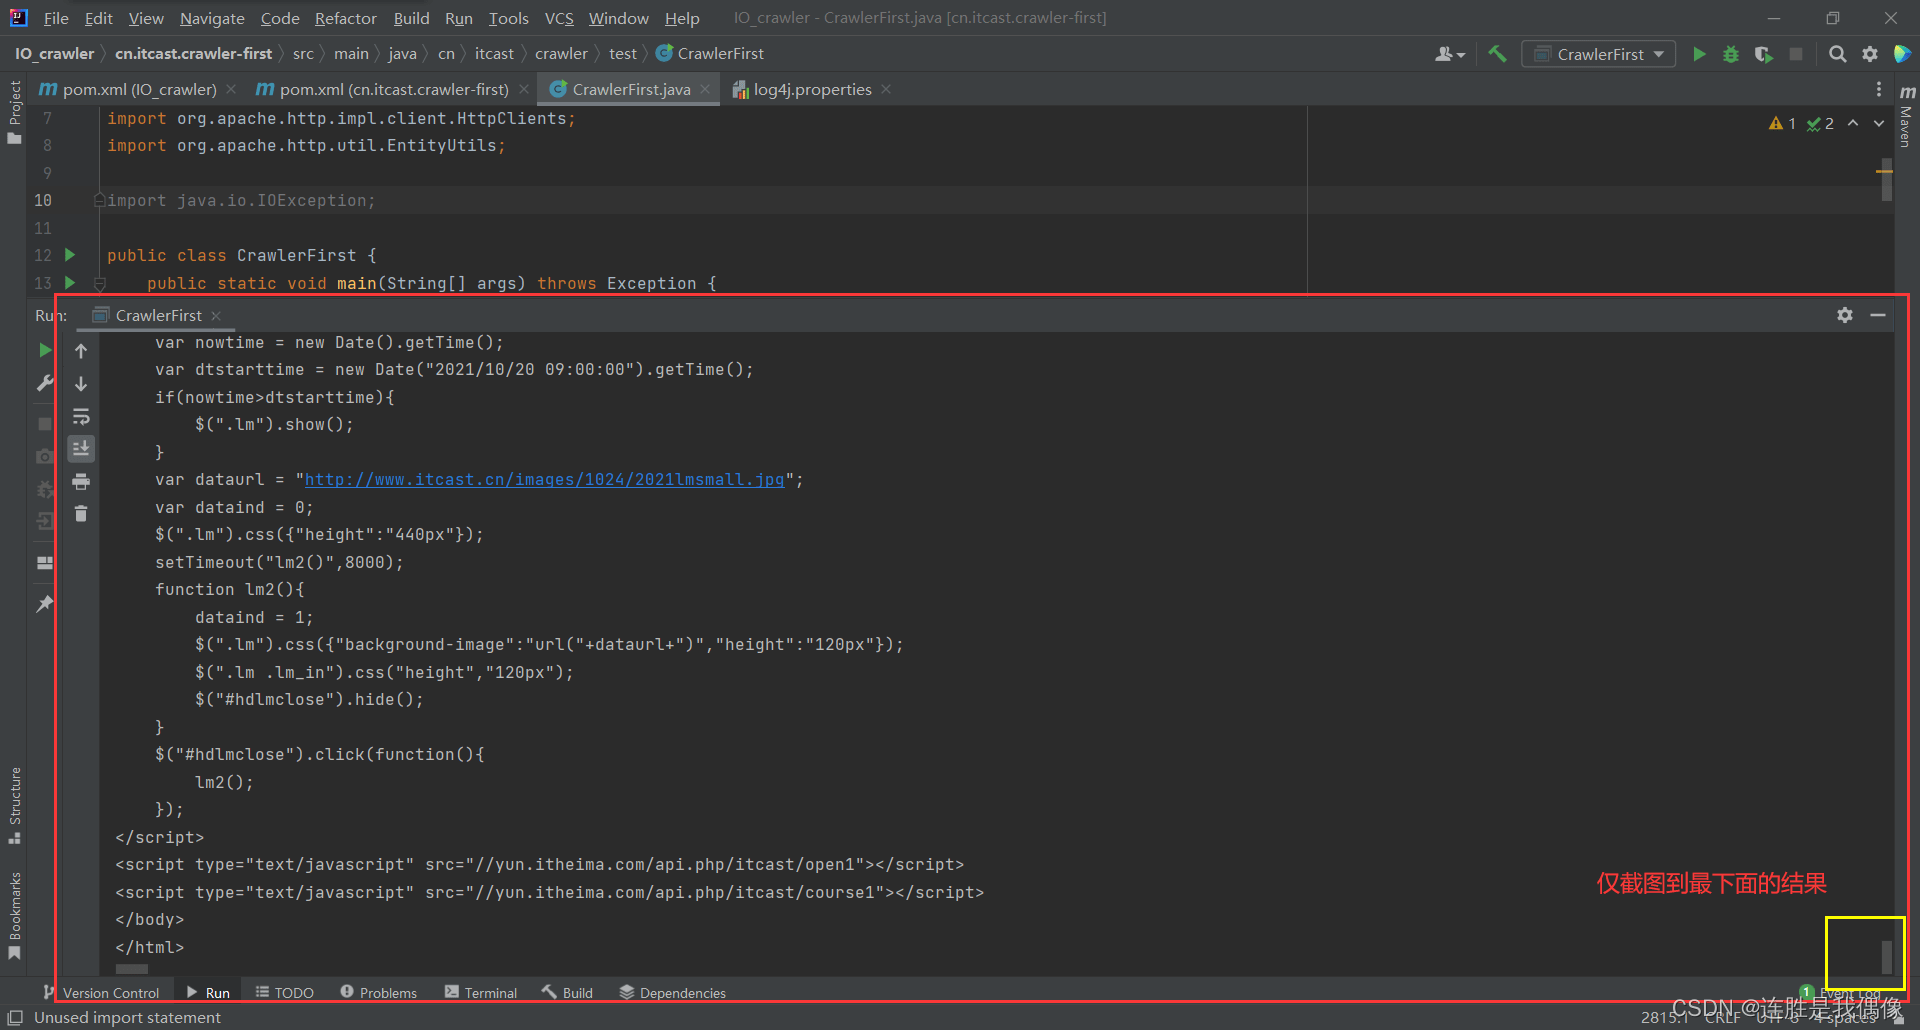The height and width of the screenshot is (1030, 1920).
Task: Open the Build tool window
Action: coord(568,992)
